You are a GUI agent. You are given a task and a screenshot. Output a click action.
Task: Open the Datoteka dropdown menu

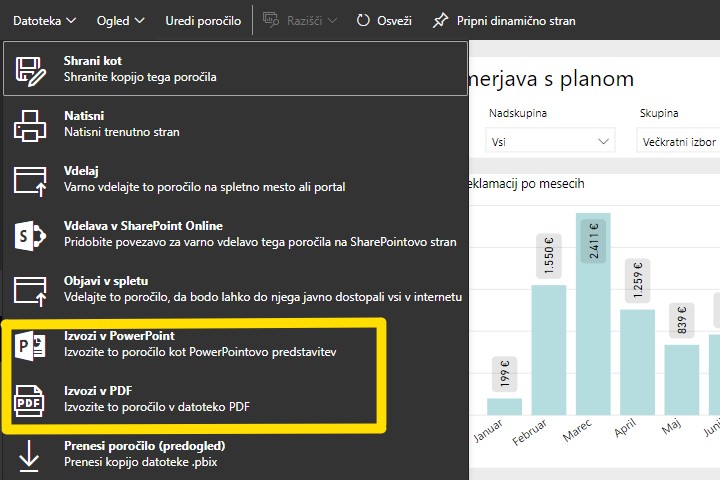pyautogui.click(x=44, y=21)
